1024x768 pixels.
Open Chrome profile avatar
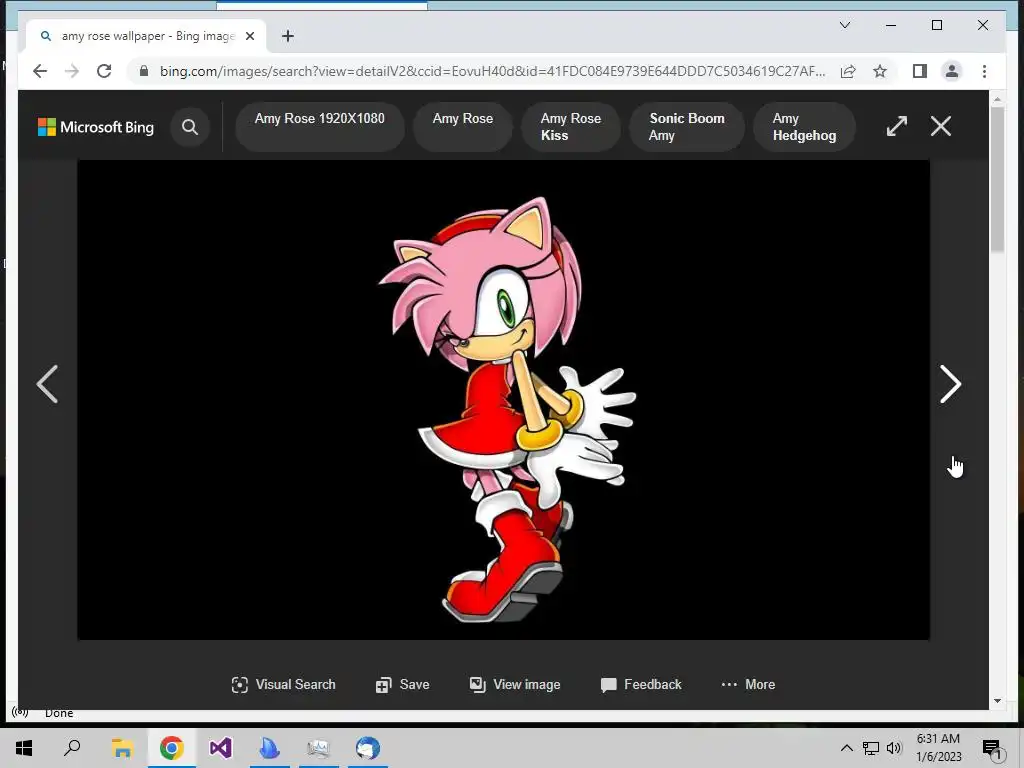[x=952, y=71]
